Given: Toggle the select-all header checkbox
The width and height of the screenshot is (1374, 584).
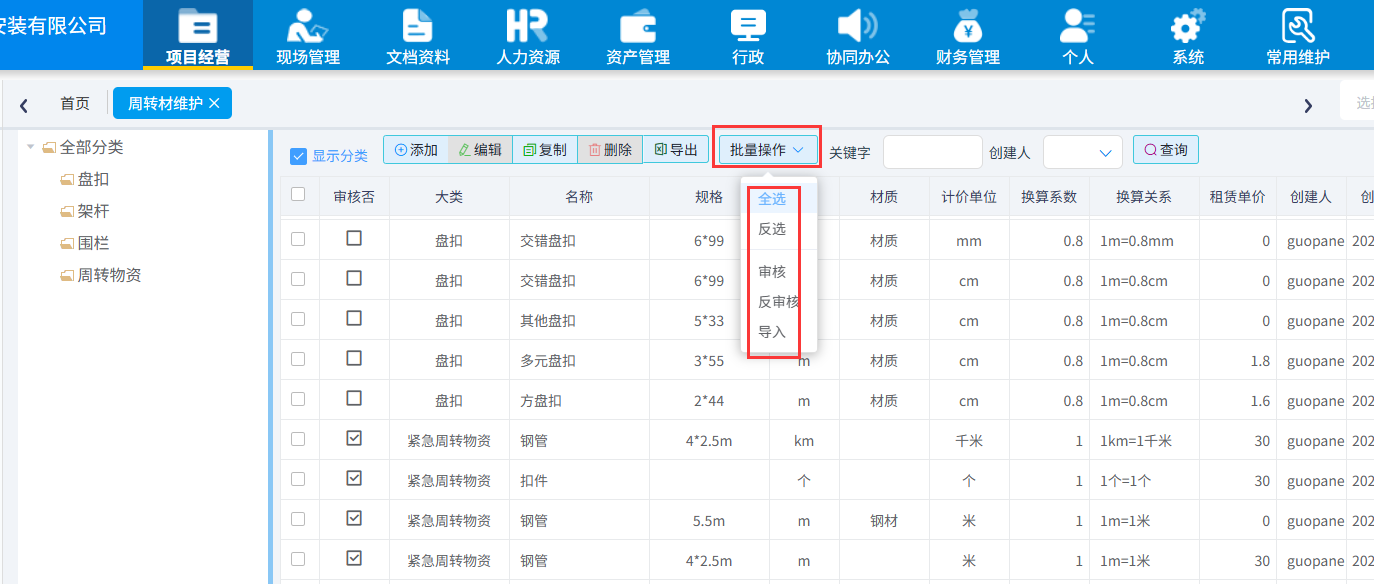Looking at the screenshot, I should [298, 195].
